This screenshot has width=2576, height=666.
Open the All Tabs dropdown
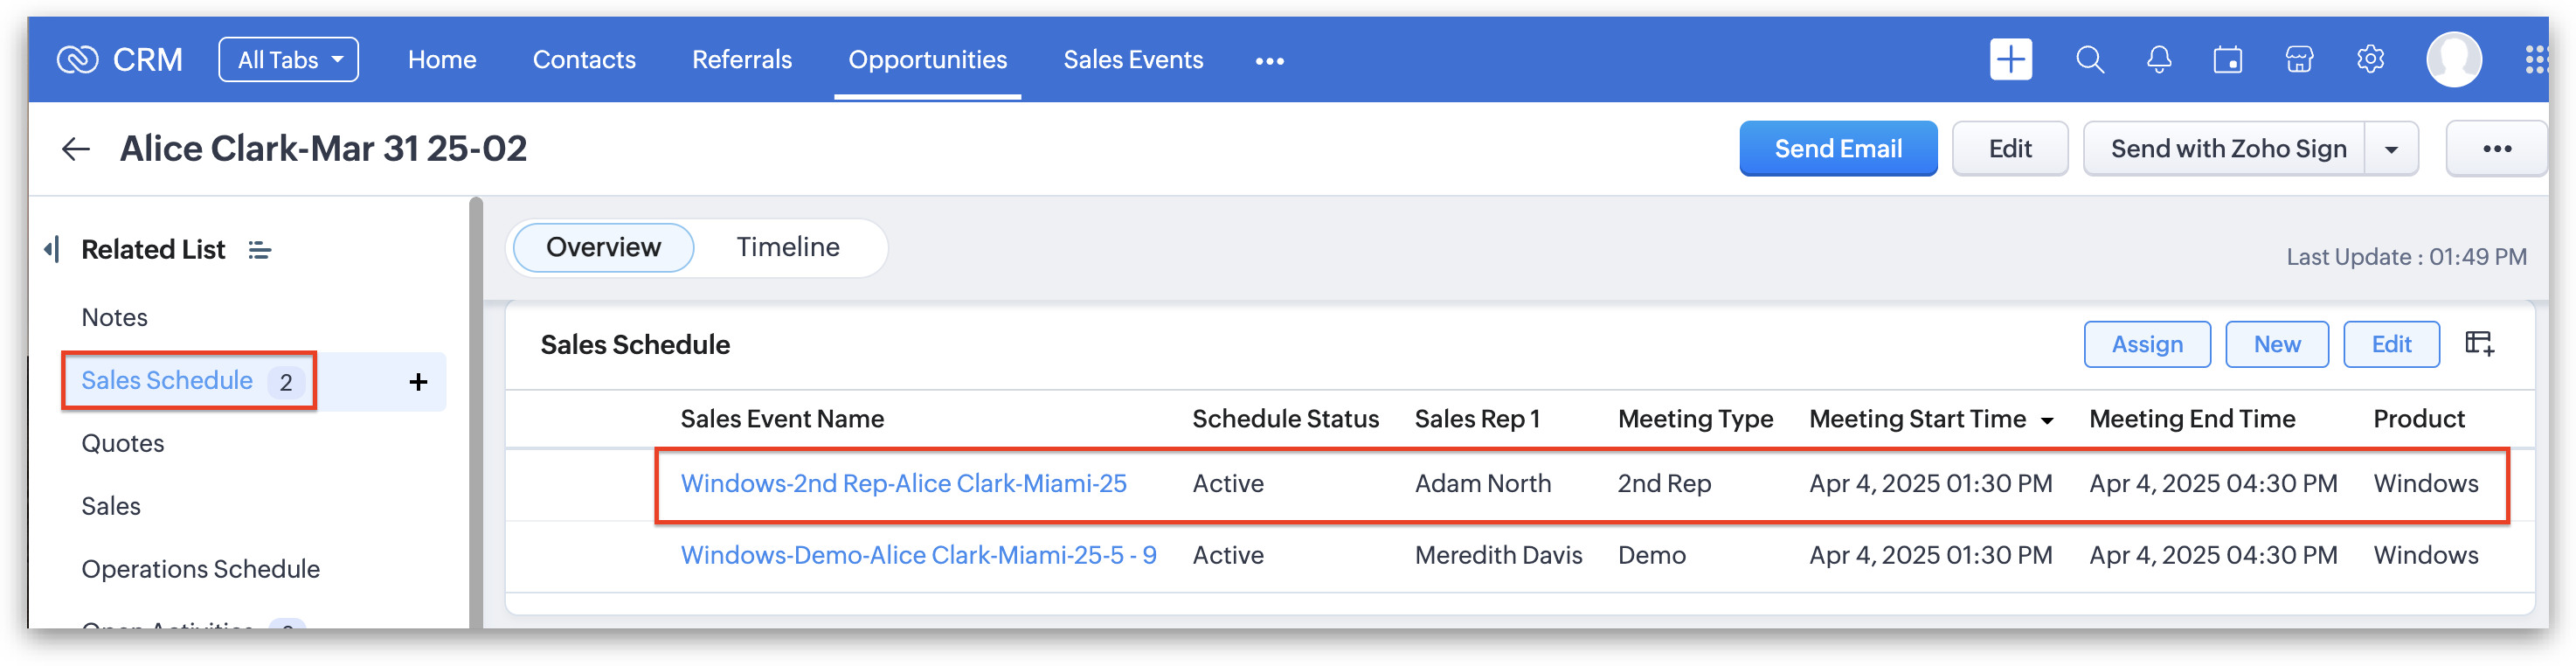pyautogui.click(x=288, y=60)
